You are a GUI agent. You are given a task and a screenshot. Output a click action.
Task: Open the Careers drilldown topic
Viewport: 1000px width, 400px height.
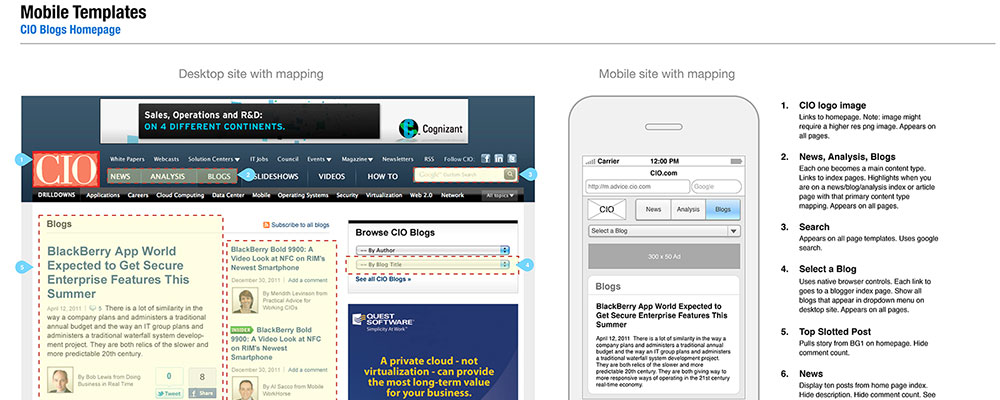[x=138, y=195]
